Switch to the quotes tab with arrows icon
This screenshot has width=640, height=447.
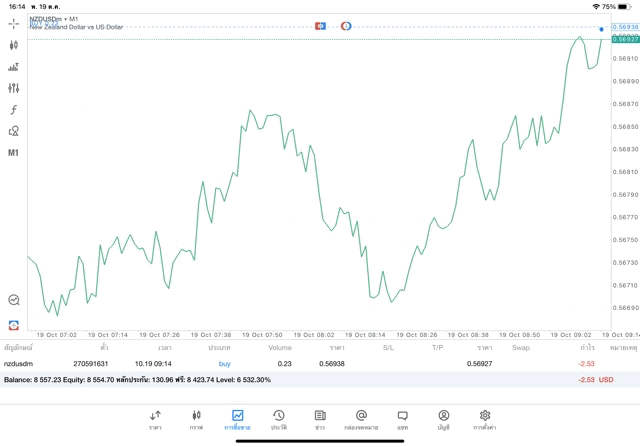coord(155,420)
